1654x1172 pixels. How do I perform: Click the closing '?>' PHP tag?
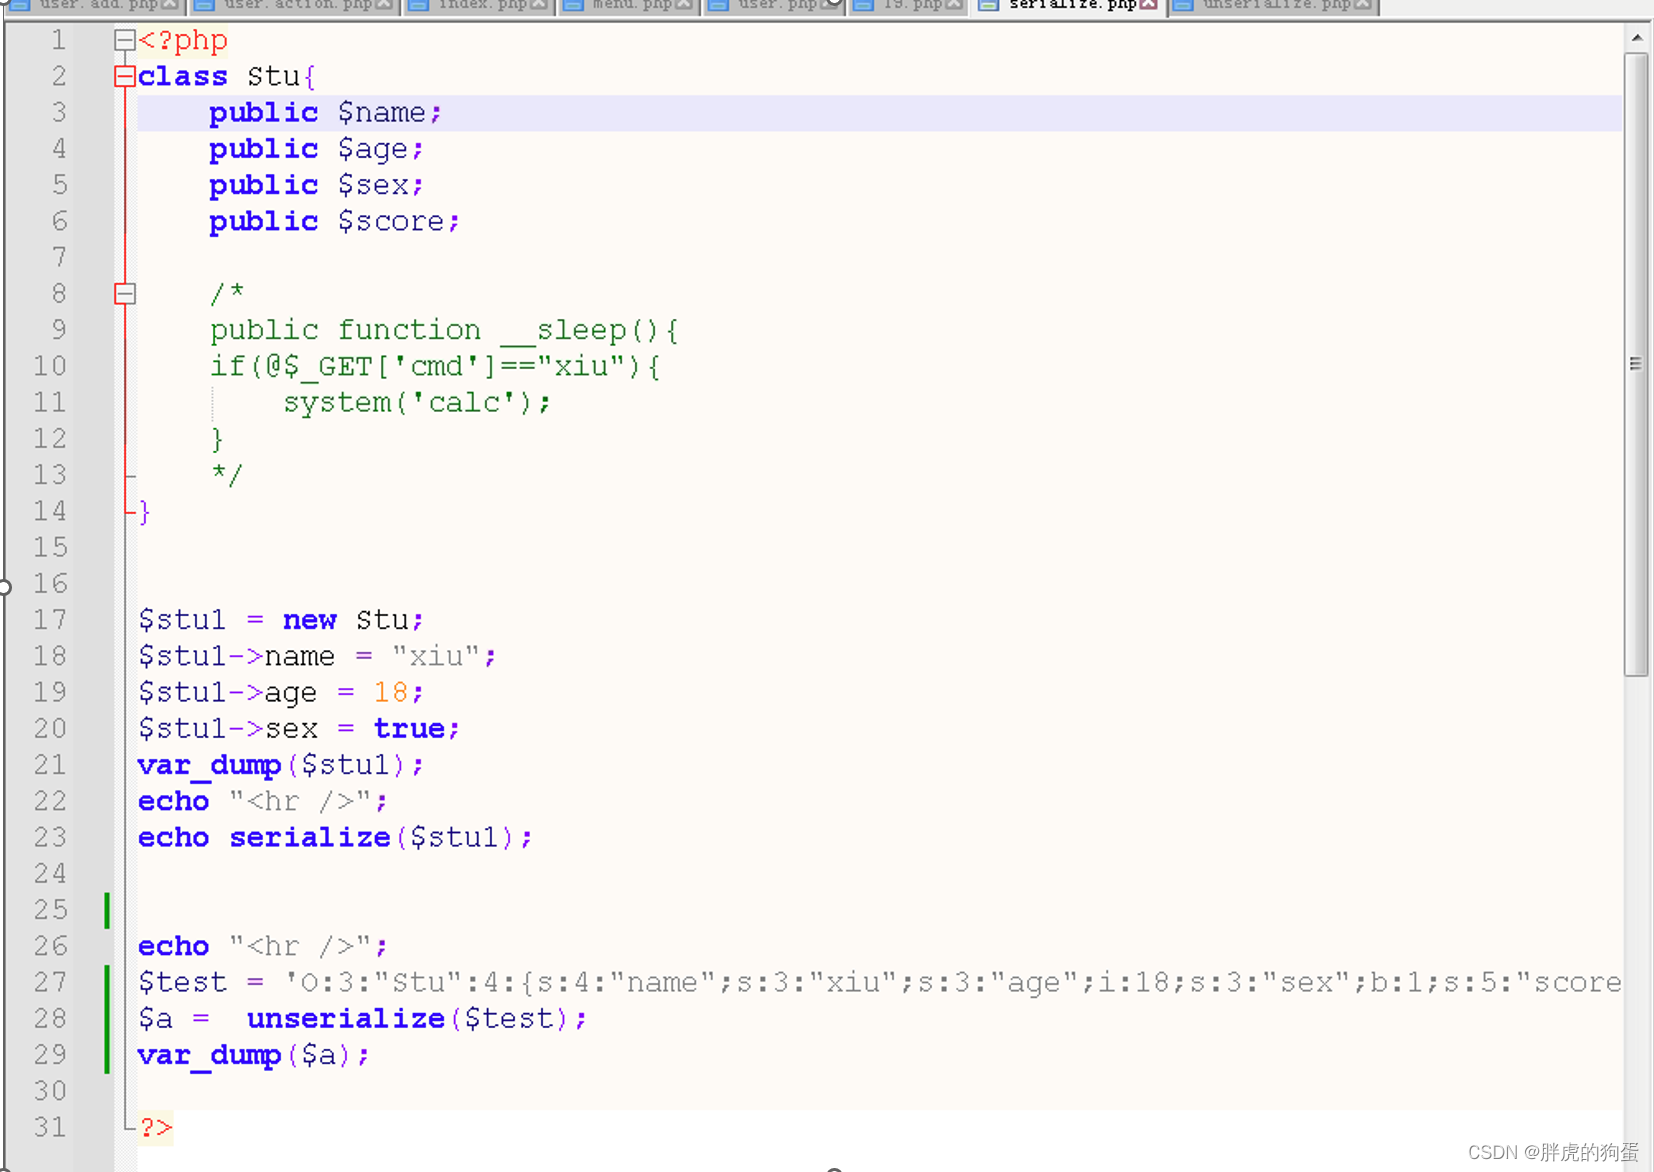coord(156,1127)
